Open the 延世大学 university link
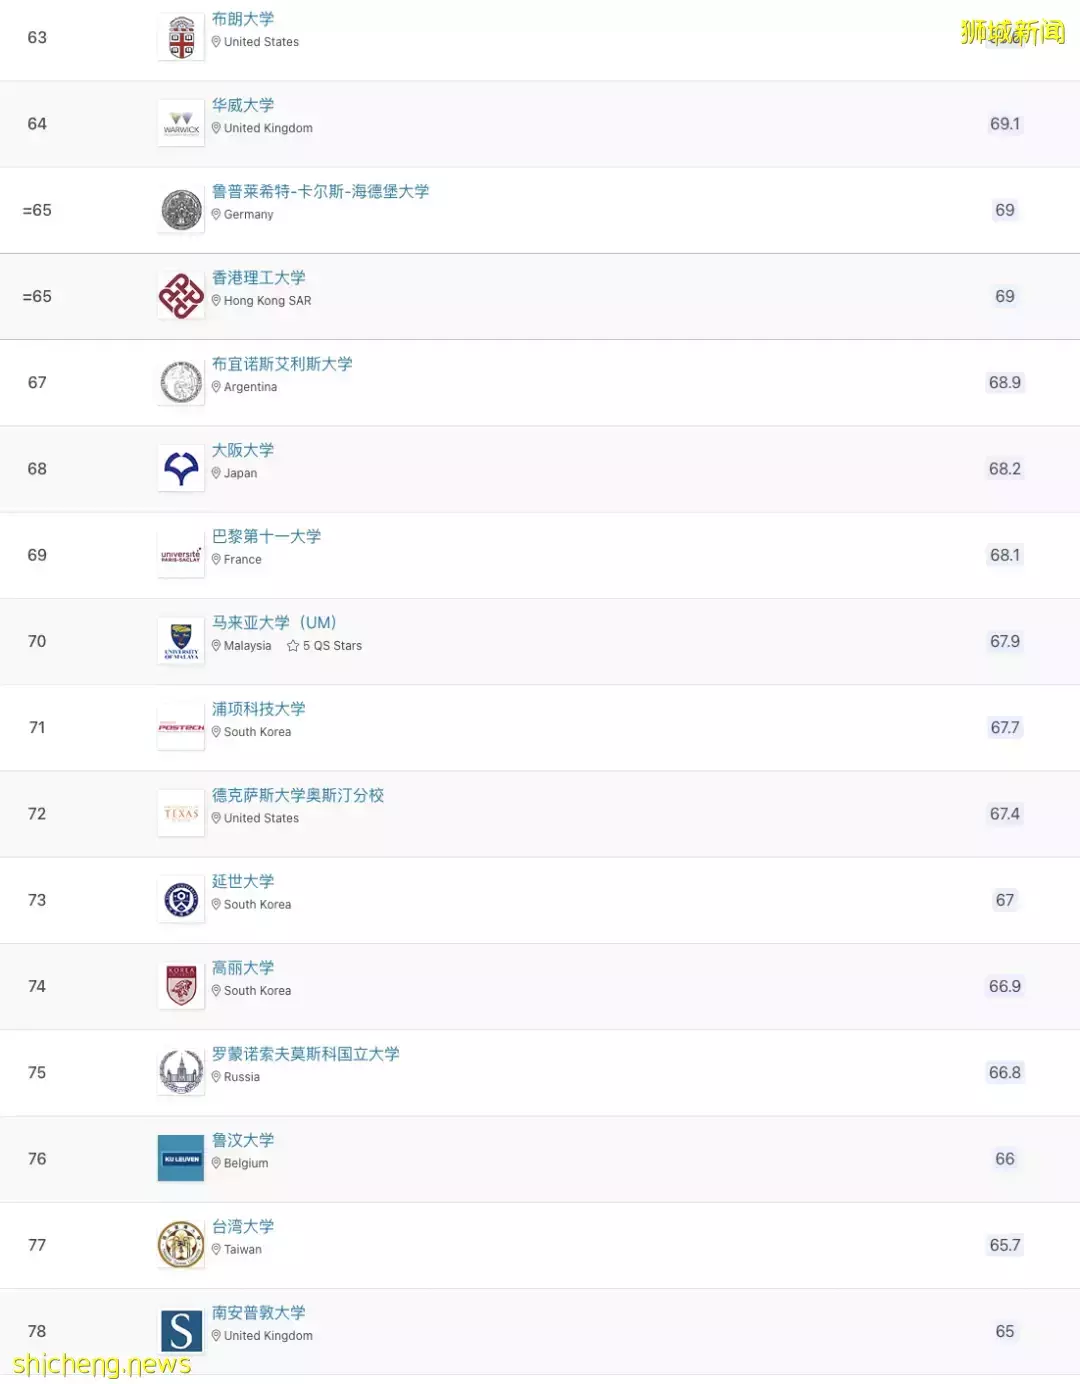This screenshot has height=1384, width=1080. 243,881
